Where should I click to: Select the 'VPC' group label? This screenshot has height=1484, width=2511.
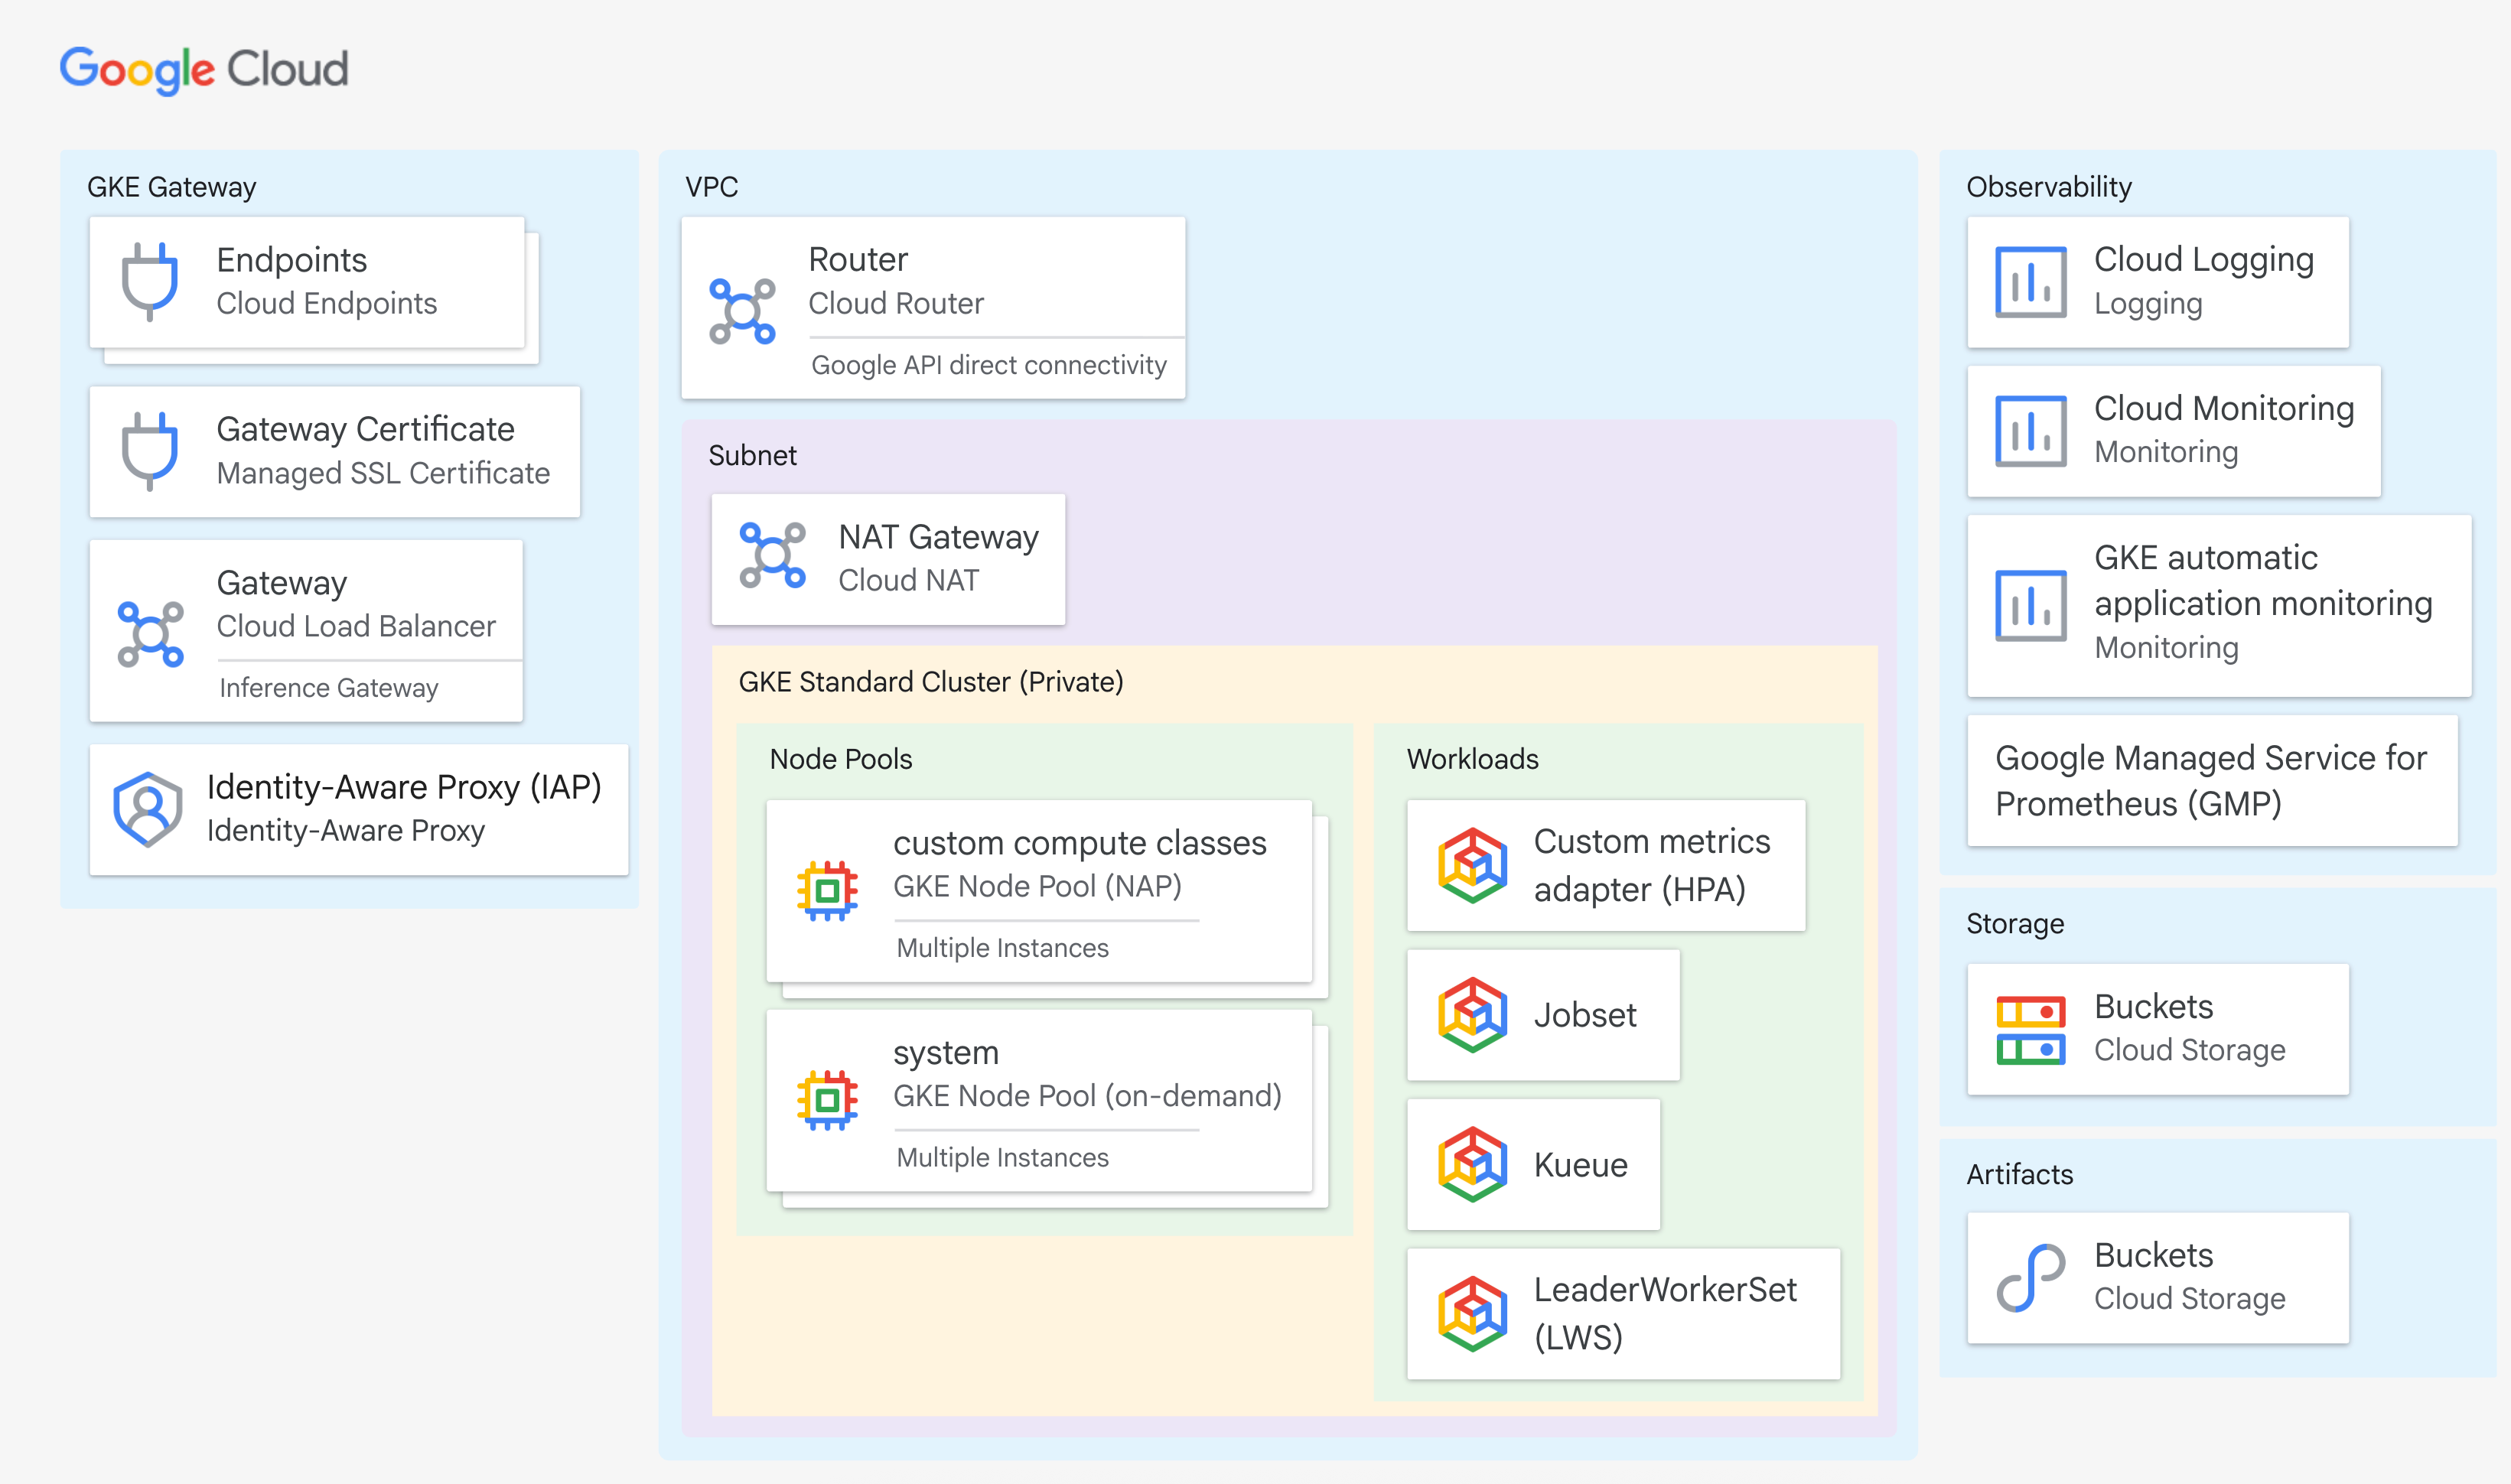tap(711, 187)
